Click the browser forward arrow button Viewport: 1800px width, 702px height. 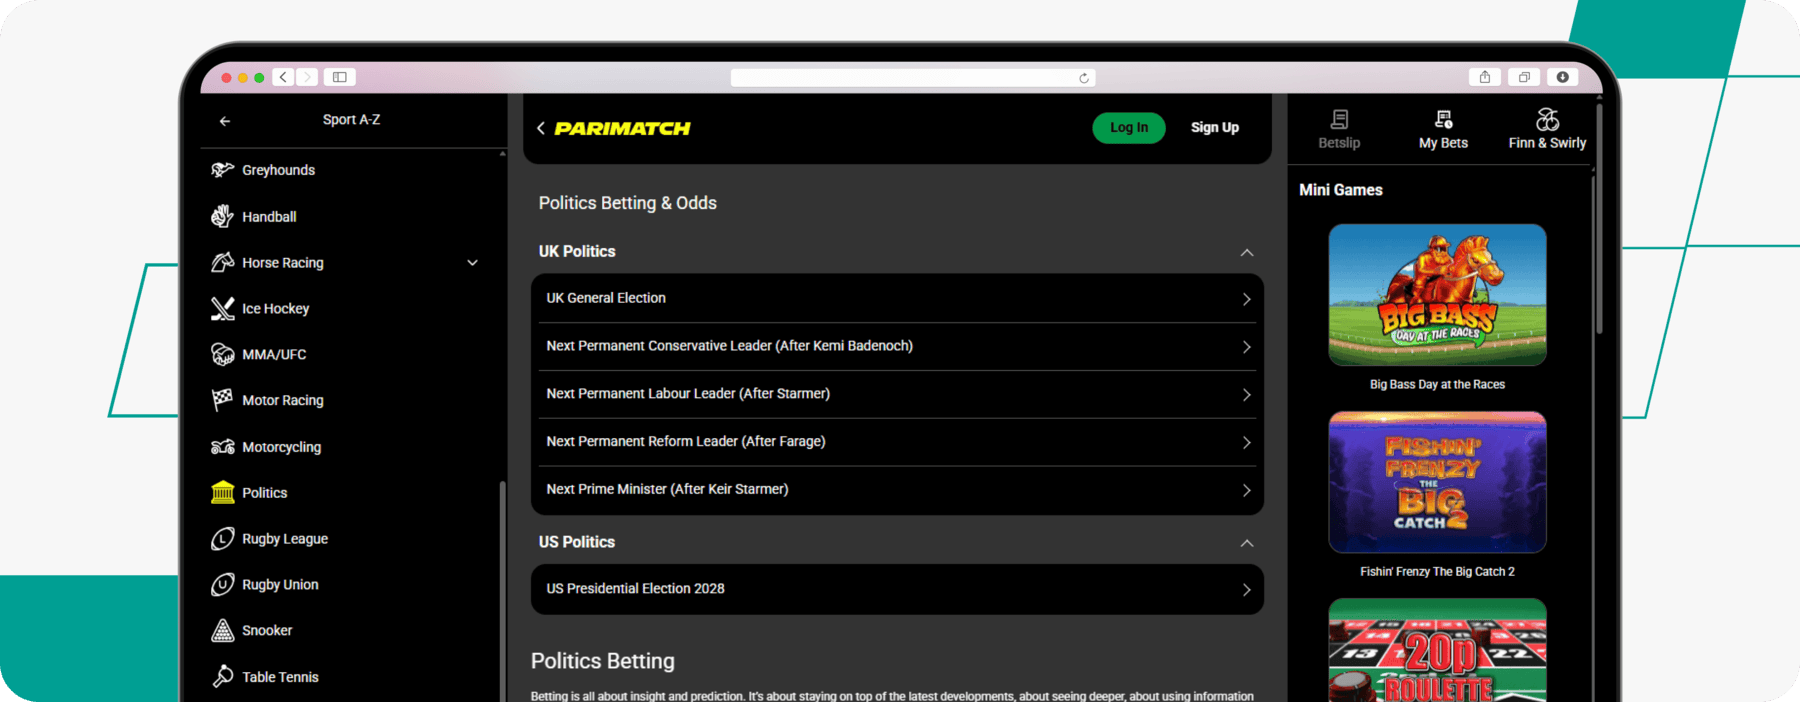point(307,77)
